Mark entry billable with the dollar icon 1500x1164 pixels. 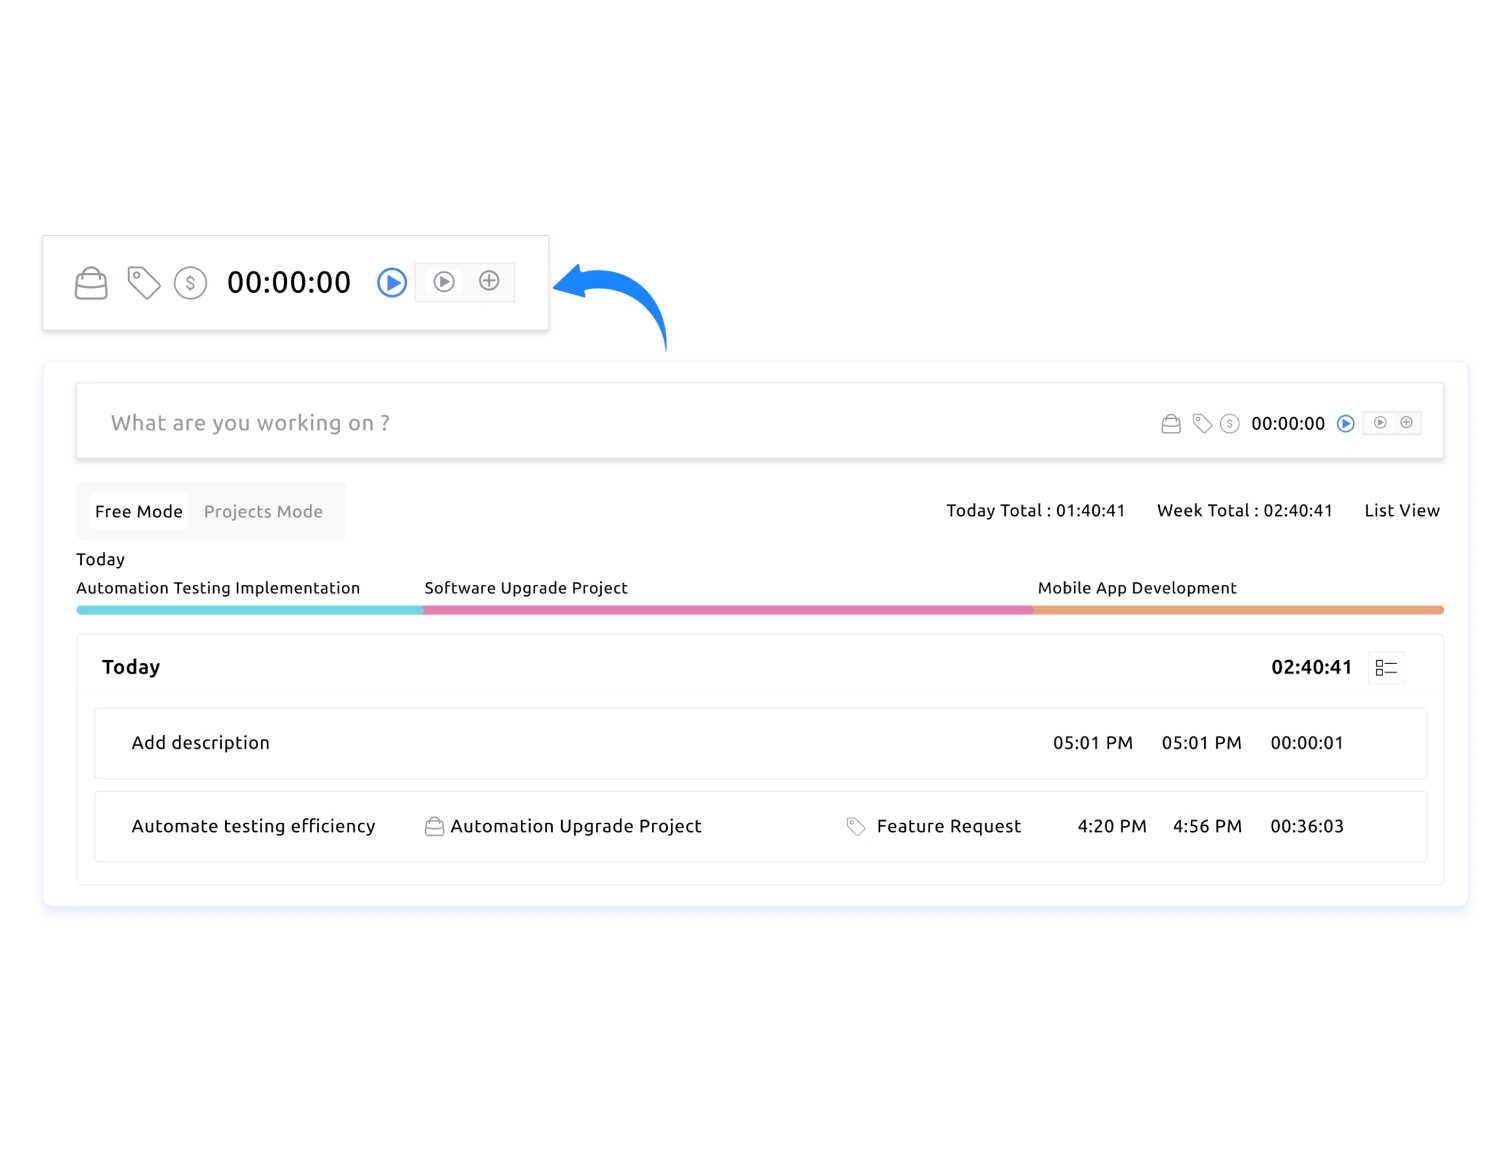pos(190,283)
